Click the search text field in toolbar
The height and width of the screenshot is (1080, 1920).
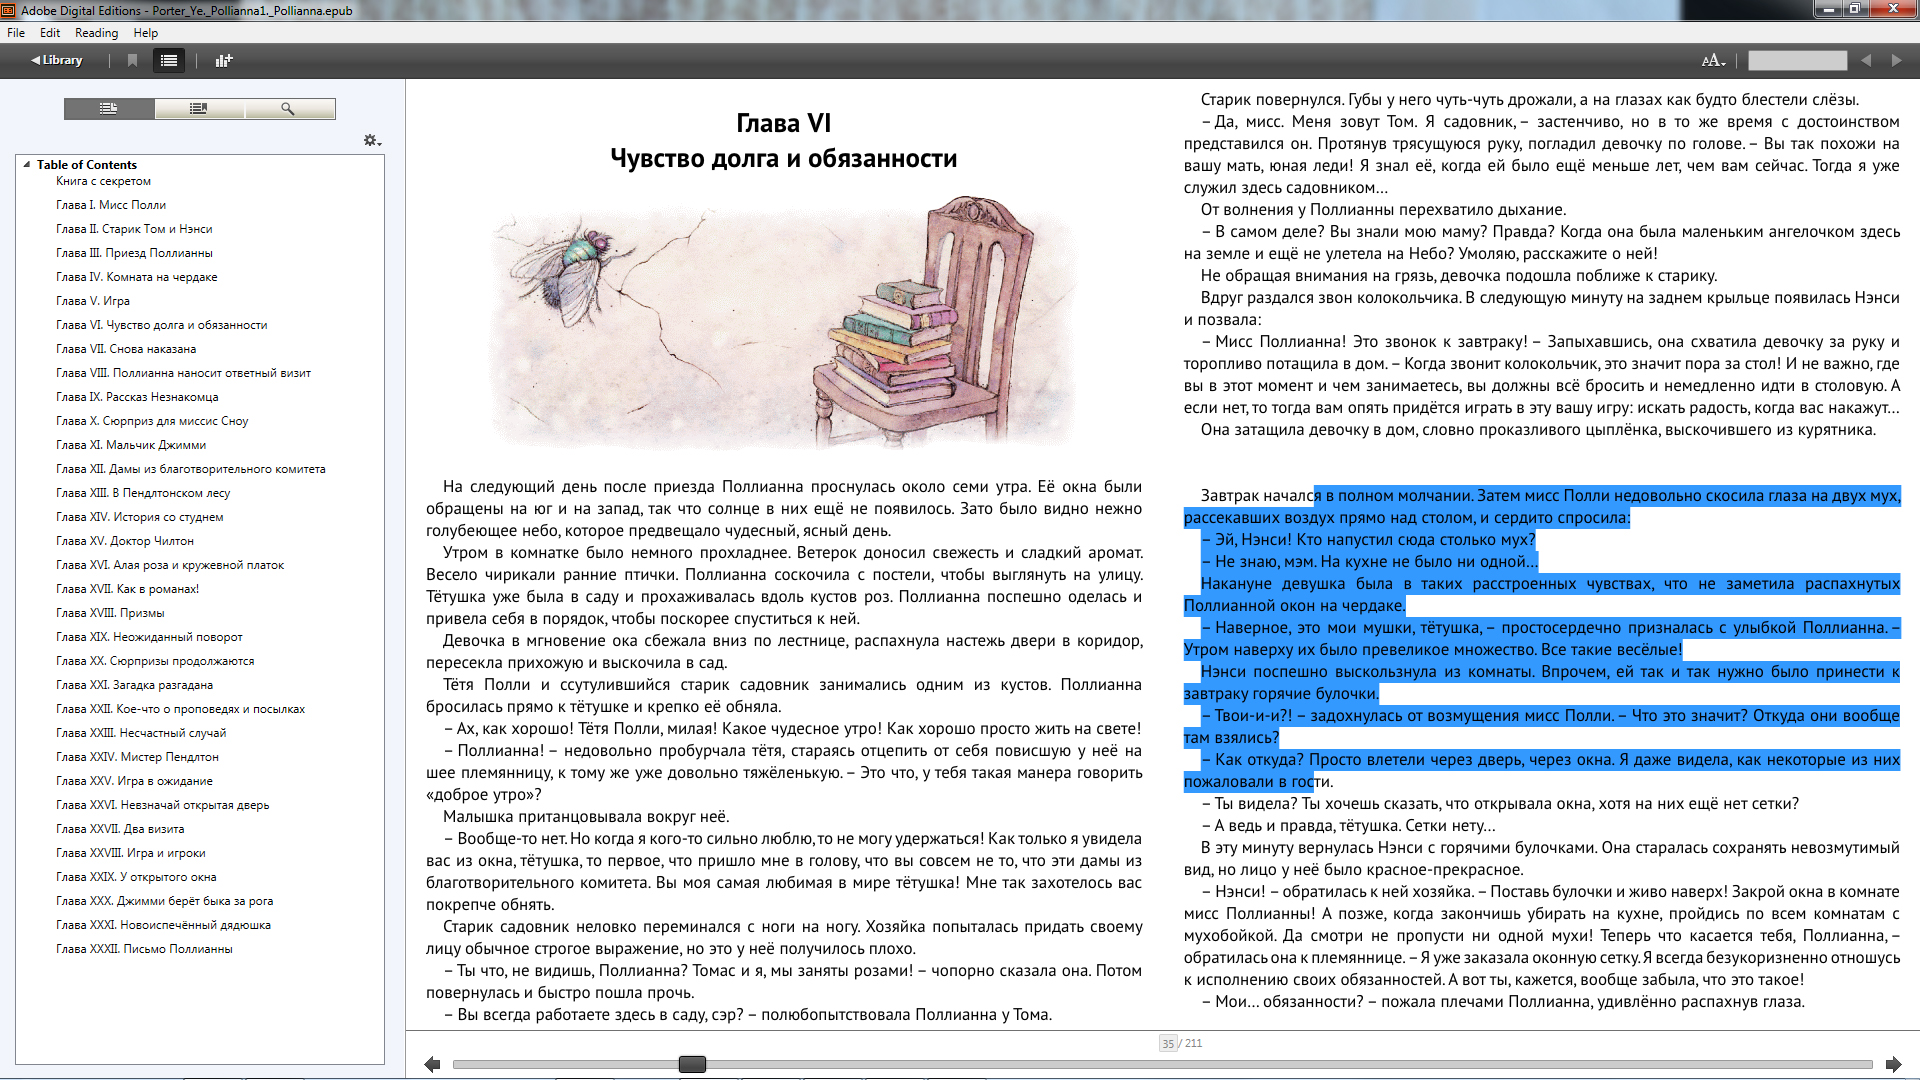coord(1797,60)
